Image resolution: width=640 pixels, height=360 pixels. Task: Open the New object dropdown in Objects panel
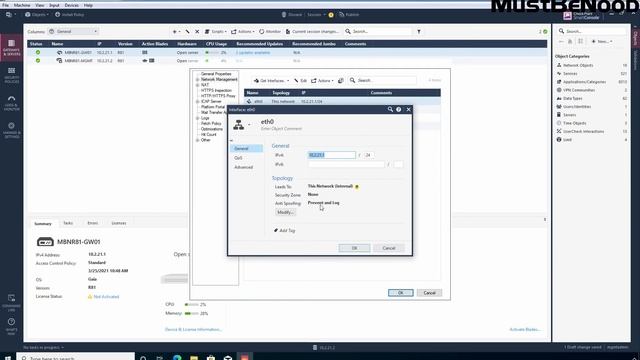[602, 41]
